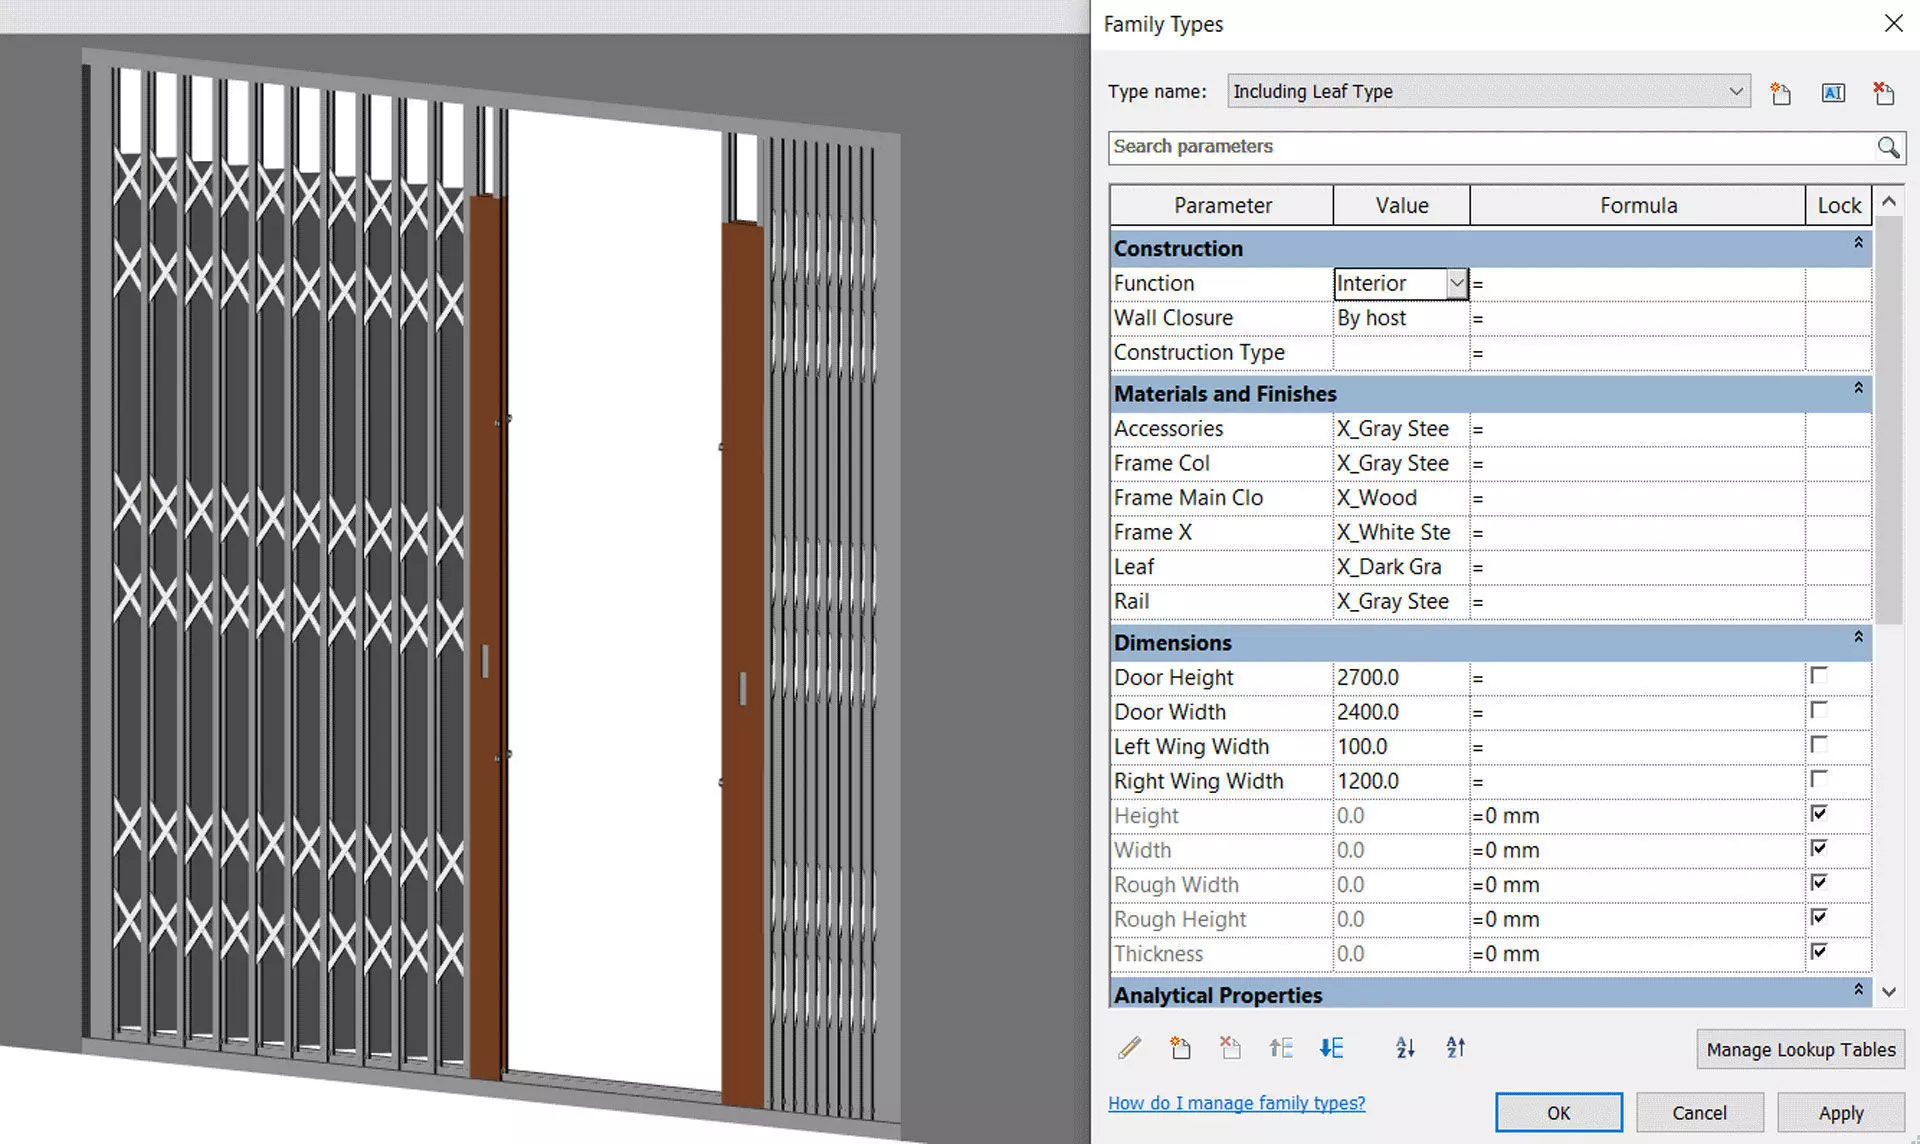Click the Edit Parameter pencil icon
The height and width of the screenshot is (1144, 1920).
(1129, 1048)
